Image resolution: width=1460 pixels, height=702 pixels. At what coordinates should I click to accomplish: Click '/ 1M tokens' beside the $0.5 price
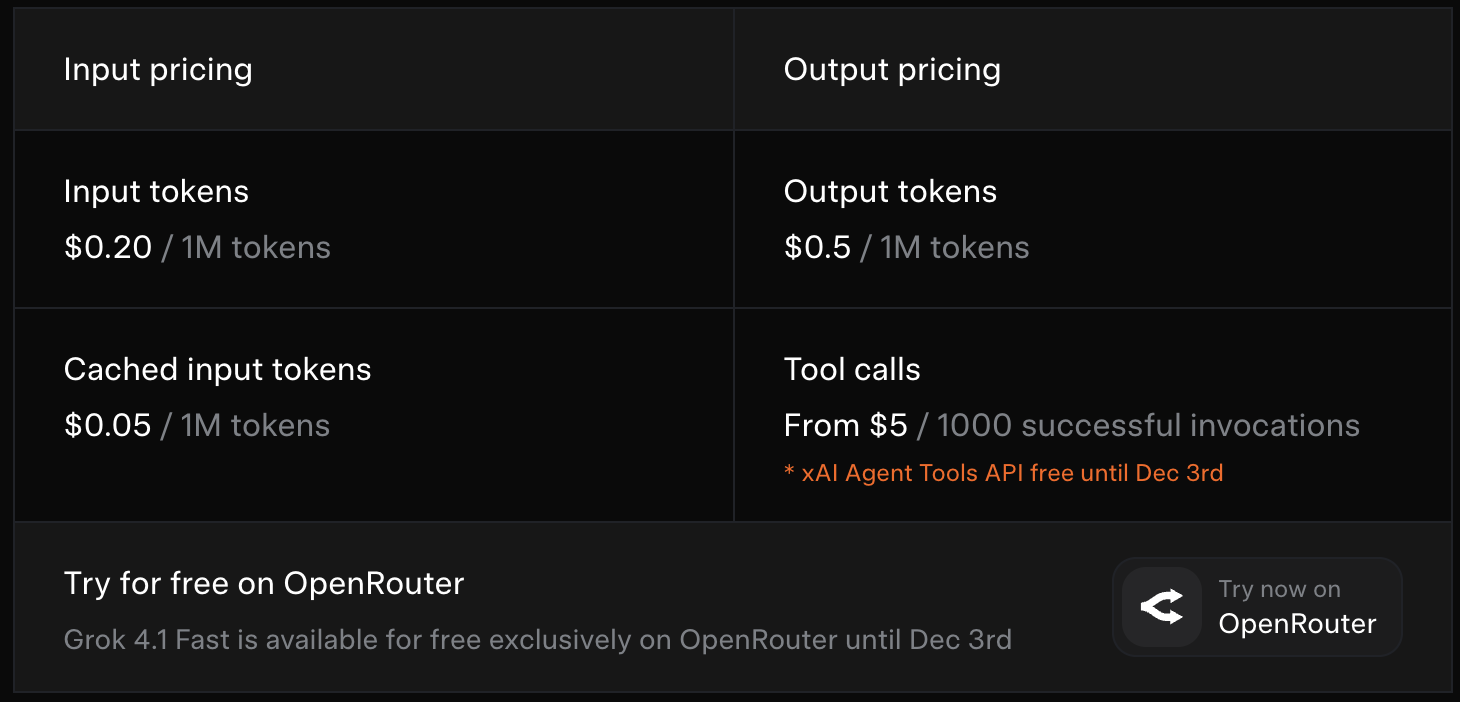(x=945, y=247)
